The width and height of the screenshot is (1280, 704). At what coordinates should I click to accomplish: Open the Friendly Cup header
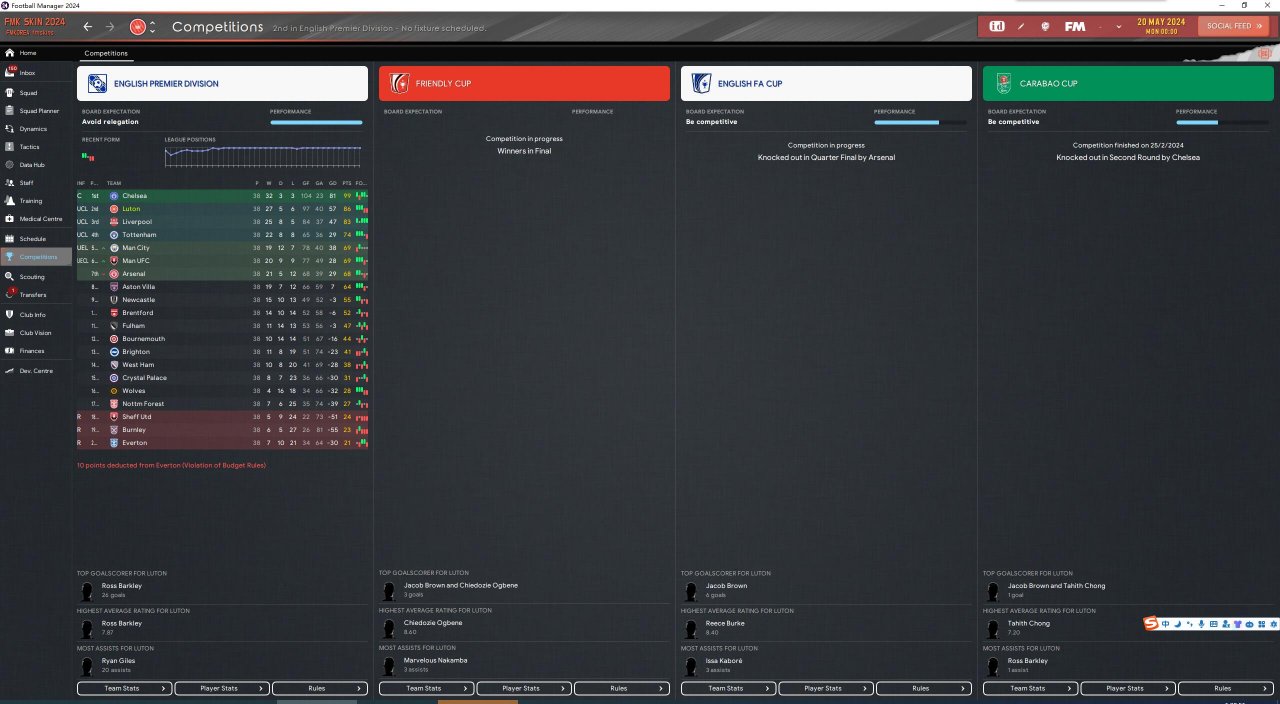click(x=524, y=83)
